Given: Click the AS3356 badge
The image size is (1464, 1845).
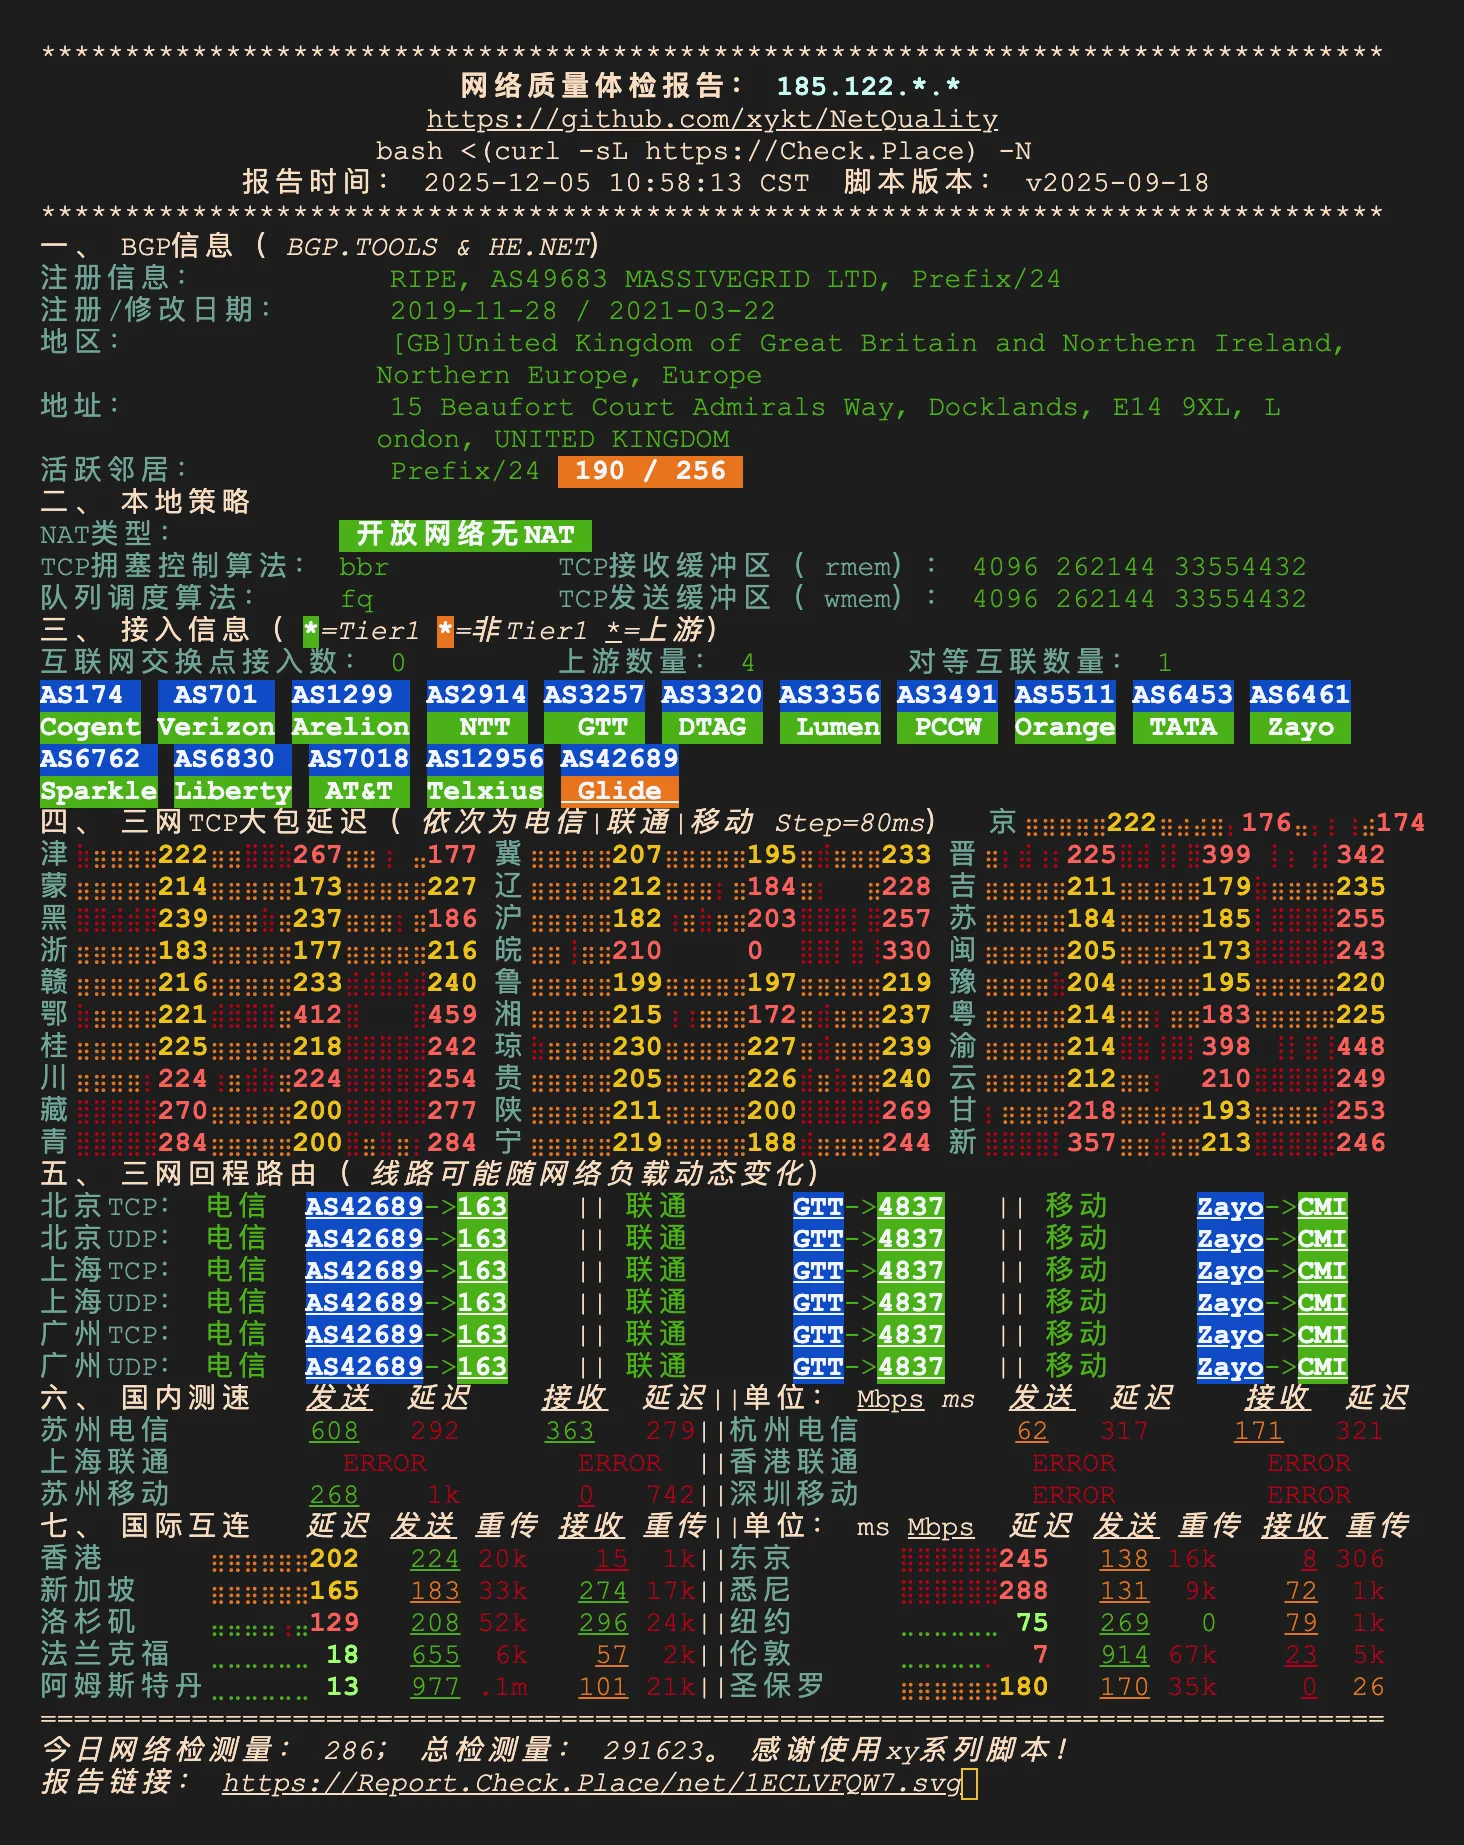Looking at the screenshot, I should [x=830, y=695].
